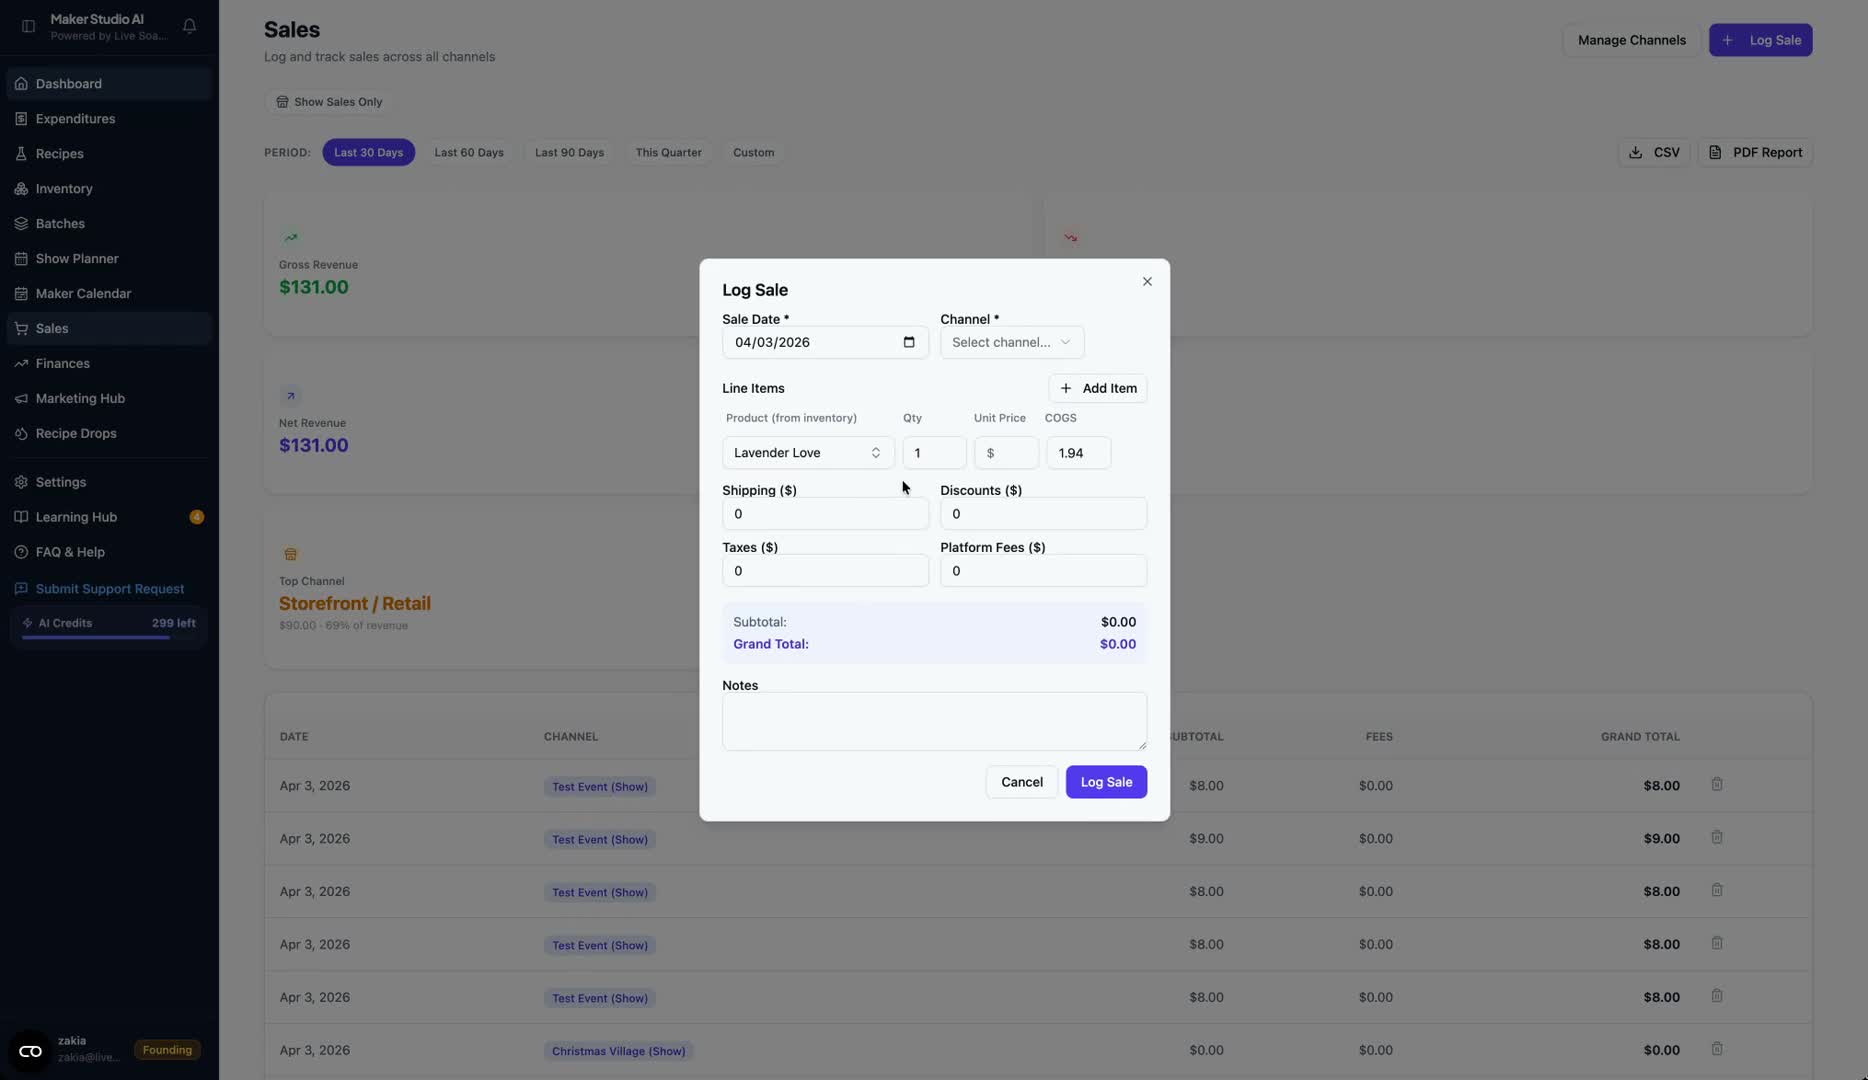
Task: Open the Dashboard from the sidebar
Action: [70, 83]
